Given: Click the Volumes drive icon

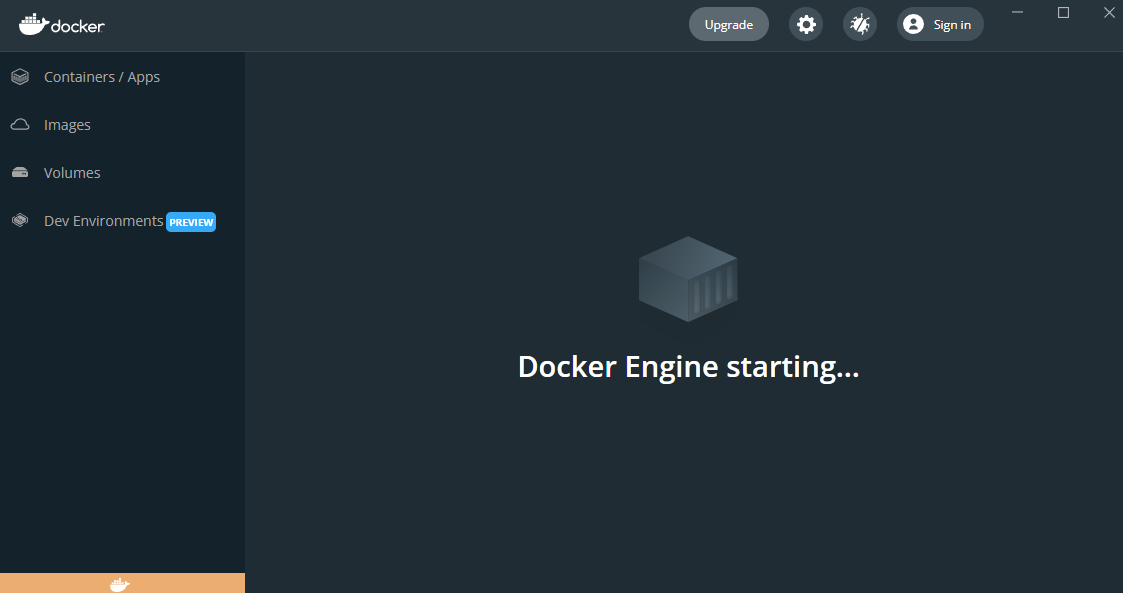Looking at the screenshot, I should click(20, 173).
